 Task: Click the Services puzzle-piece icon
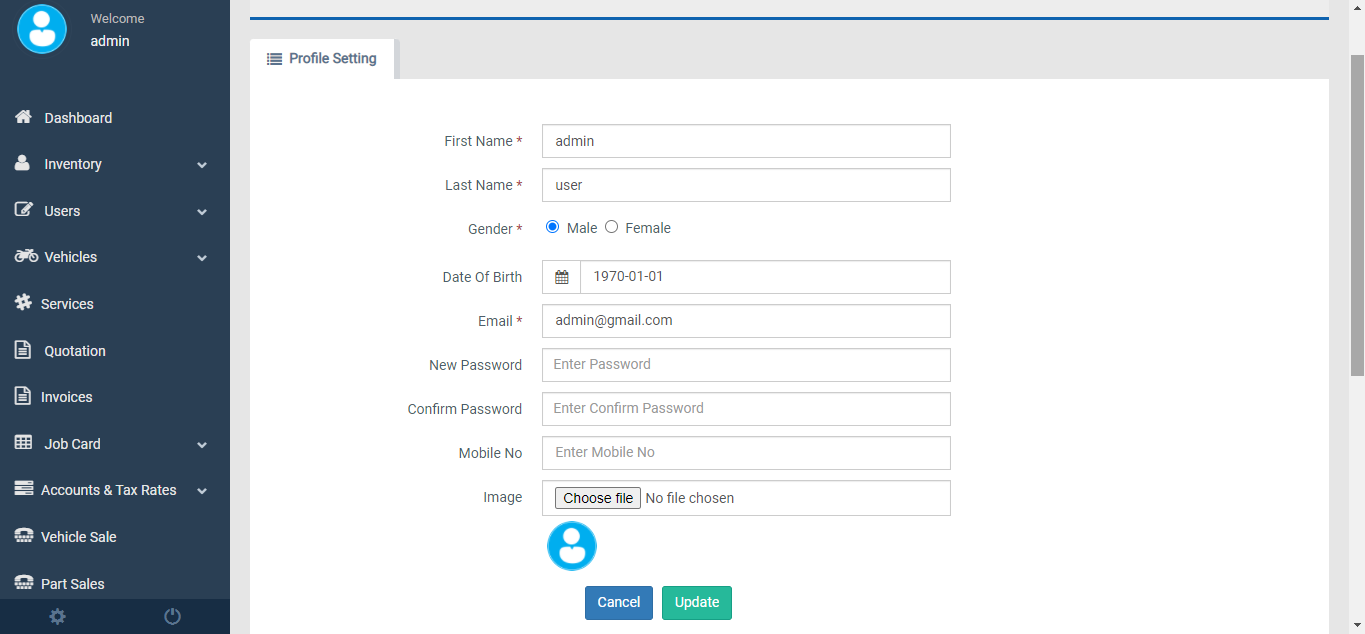coord(23,303)
